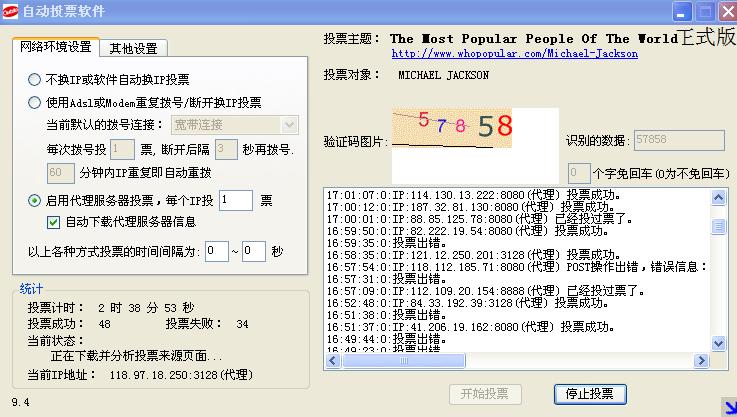Select log entry for IP 121.12.250.201:3128

tap(474, 255)
